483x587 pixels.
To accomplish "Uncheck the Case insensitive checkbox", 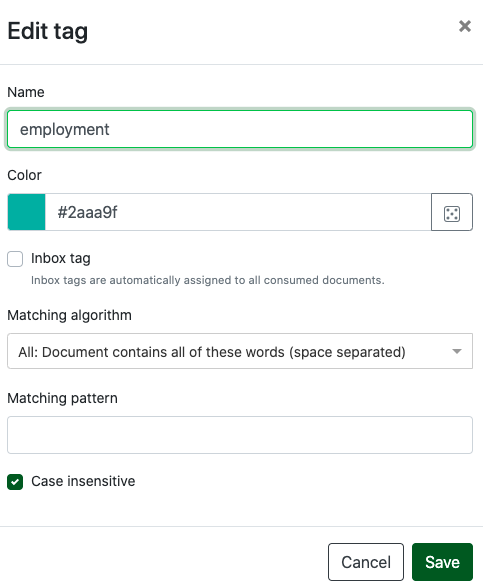I will tap(15, 482).
